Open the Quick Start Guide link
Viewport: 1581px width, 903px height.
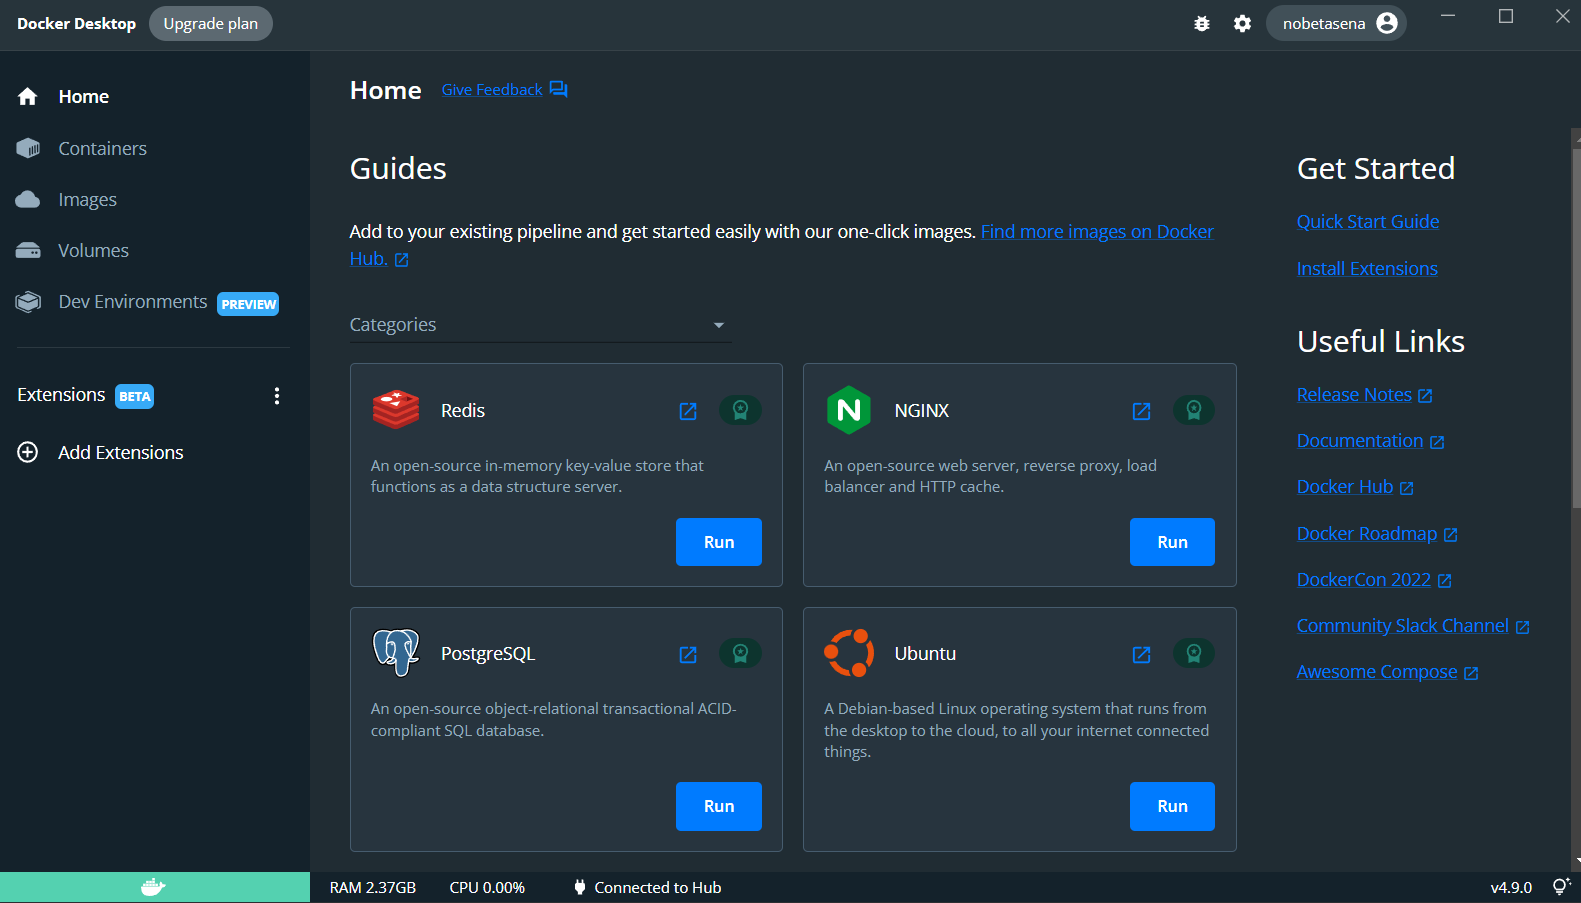pos(1367,222)
